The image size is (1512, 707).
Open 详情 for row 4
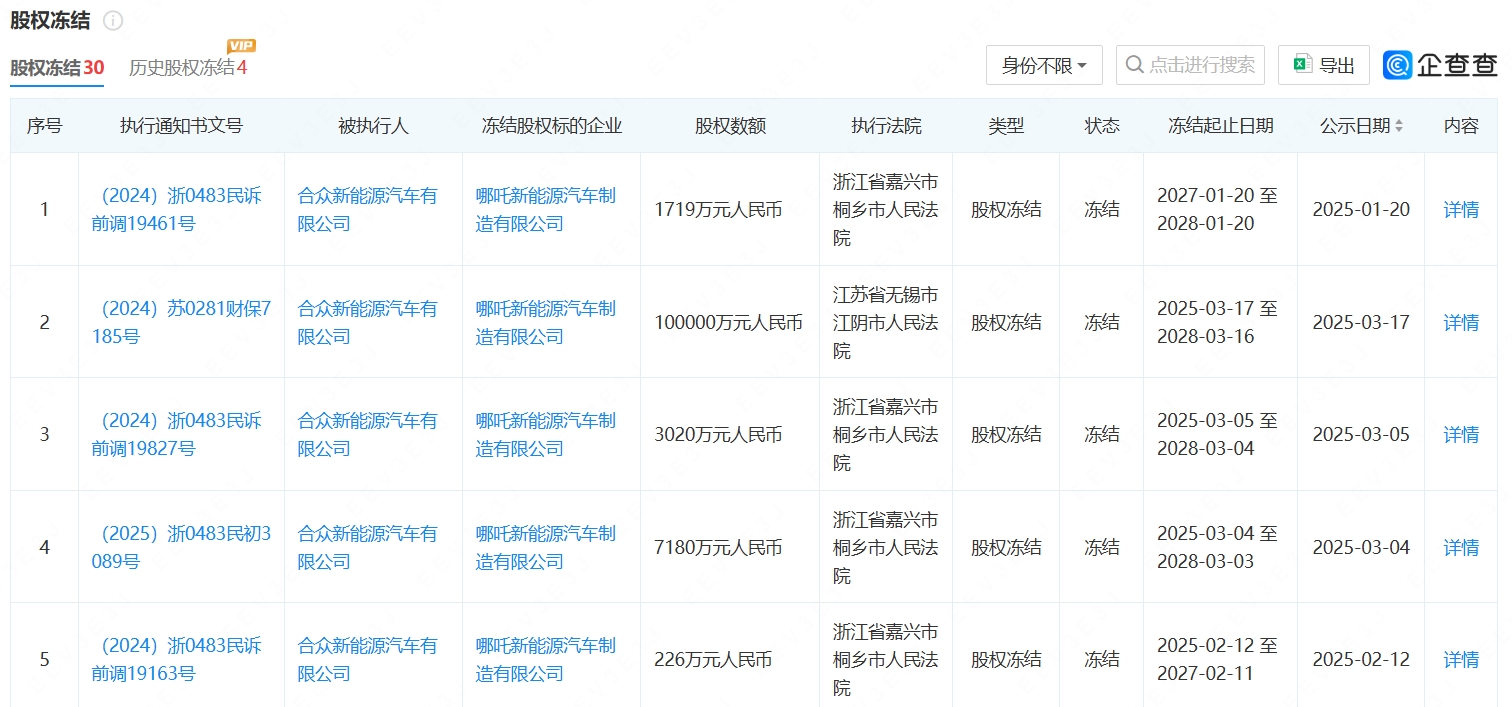(x=1460, y=547)
